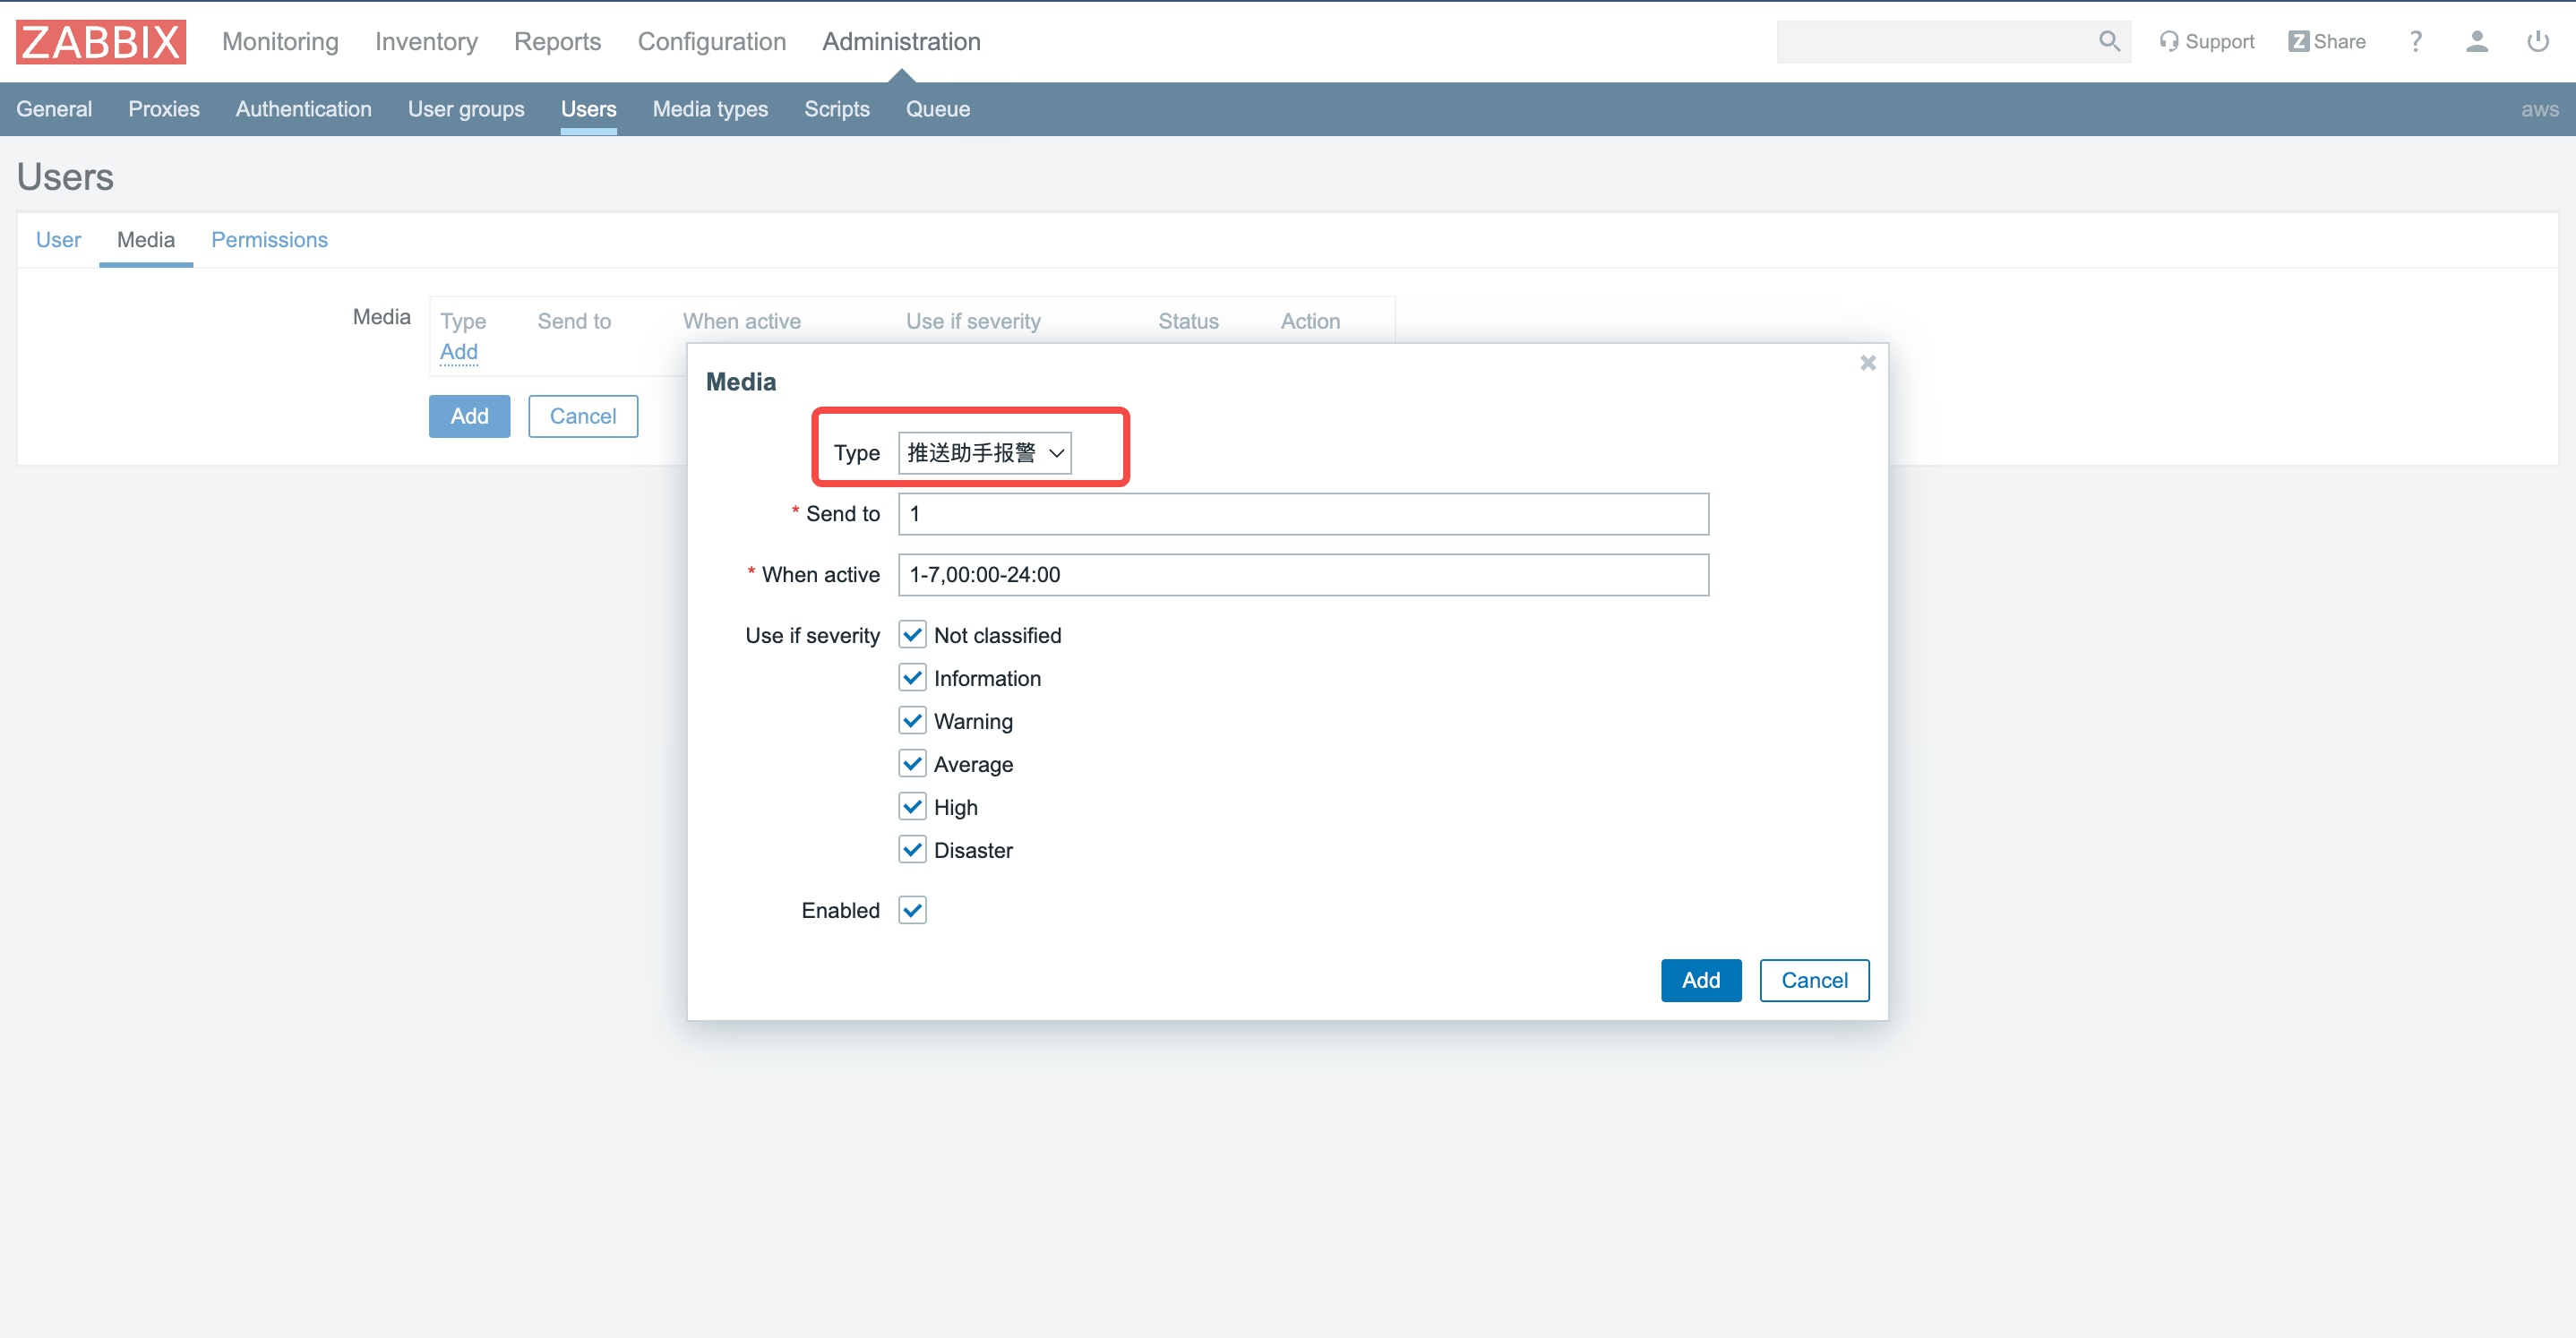Open the Support link

click(x=2207, y=41)
